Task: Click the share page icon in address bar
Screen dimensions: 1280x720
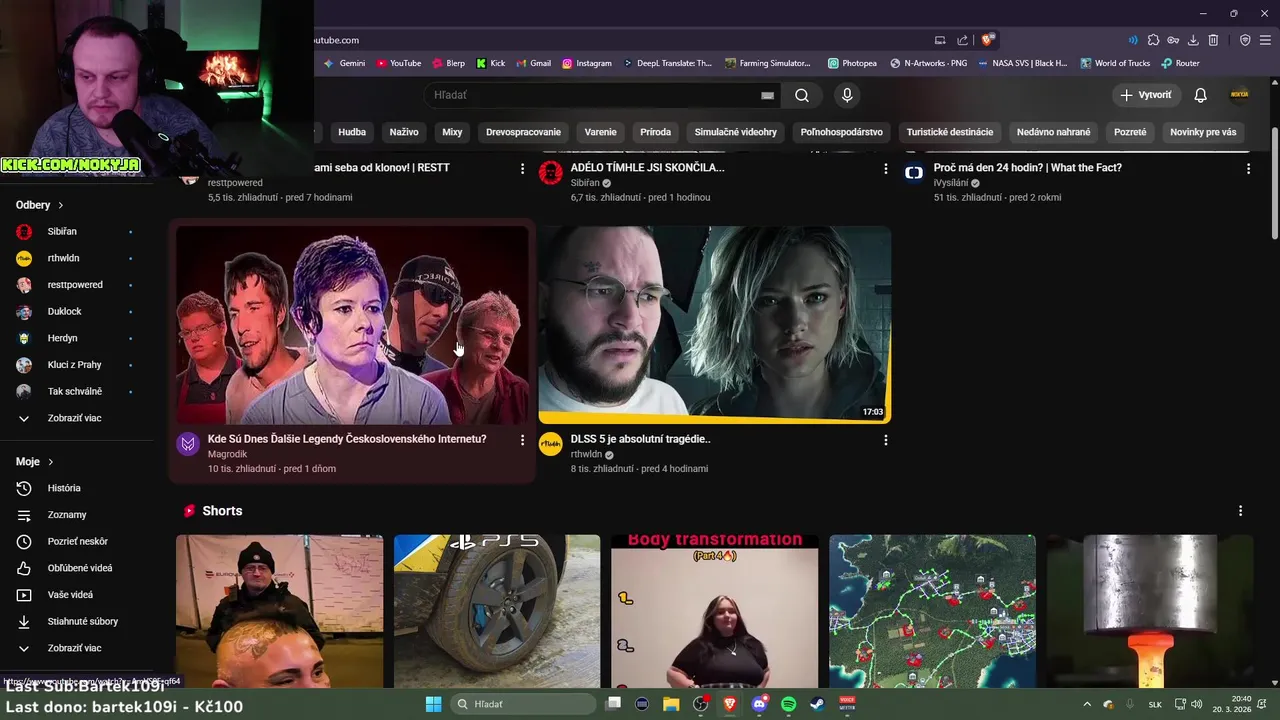Action: tap(962, 40)
